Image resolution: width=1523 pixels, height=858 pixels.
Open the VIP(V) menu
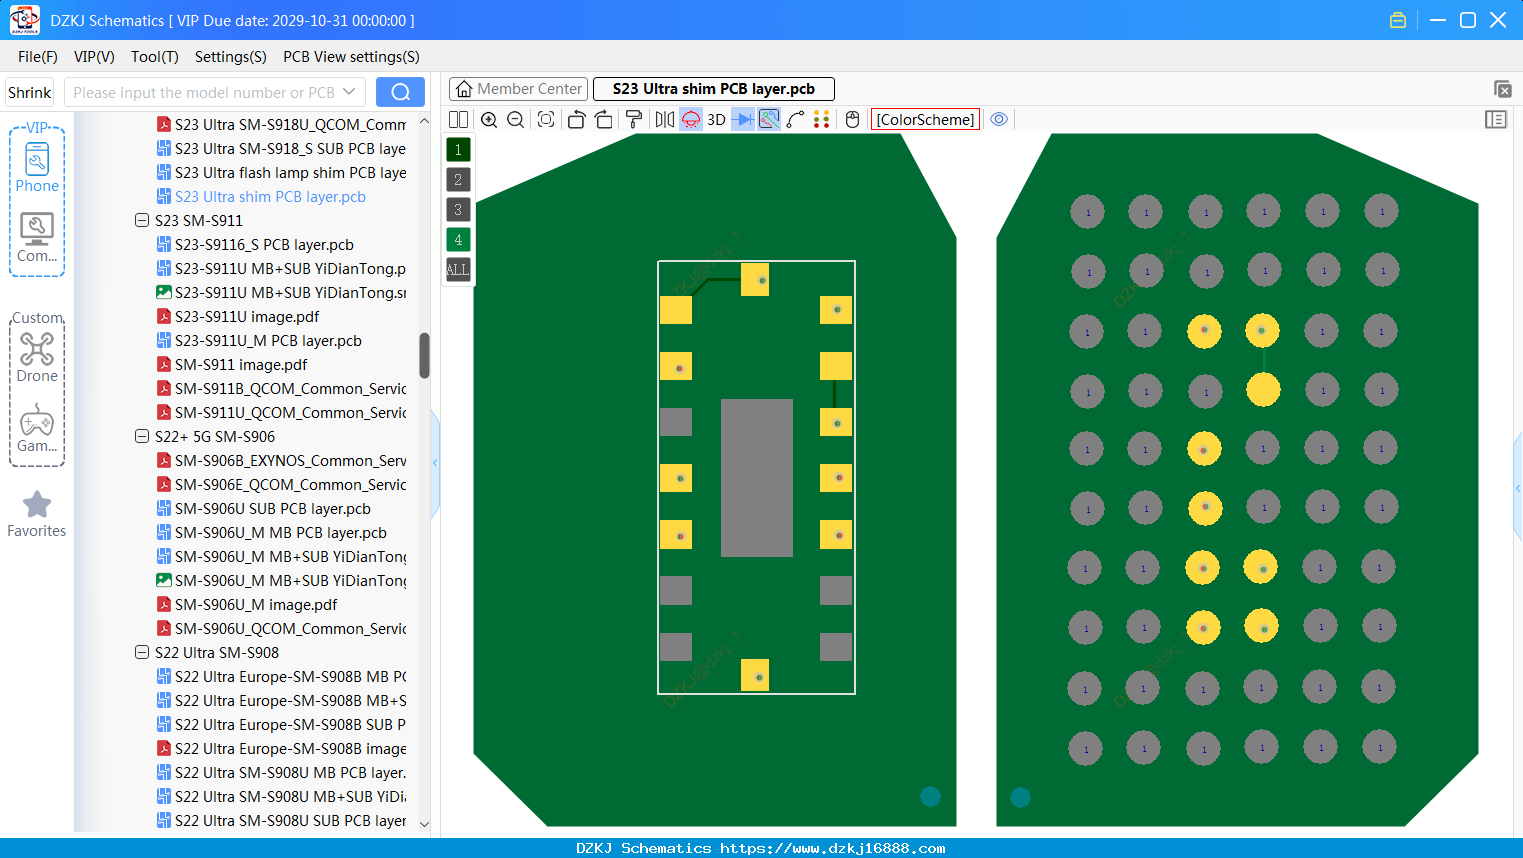pos(94,57)
